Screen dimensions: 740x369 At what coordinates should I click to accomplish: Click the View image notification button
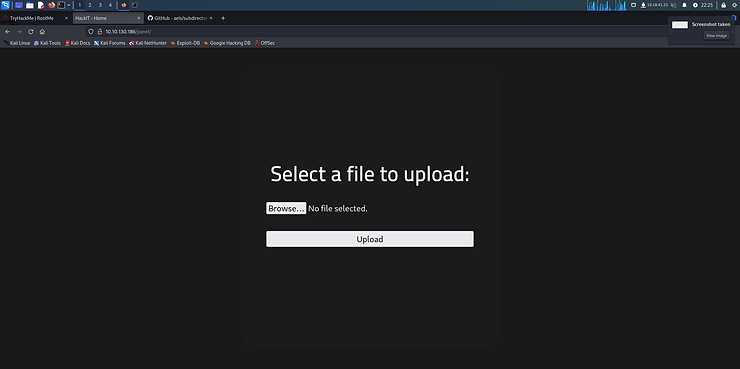coord(716,35)
